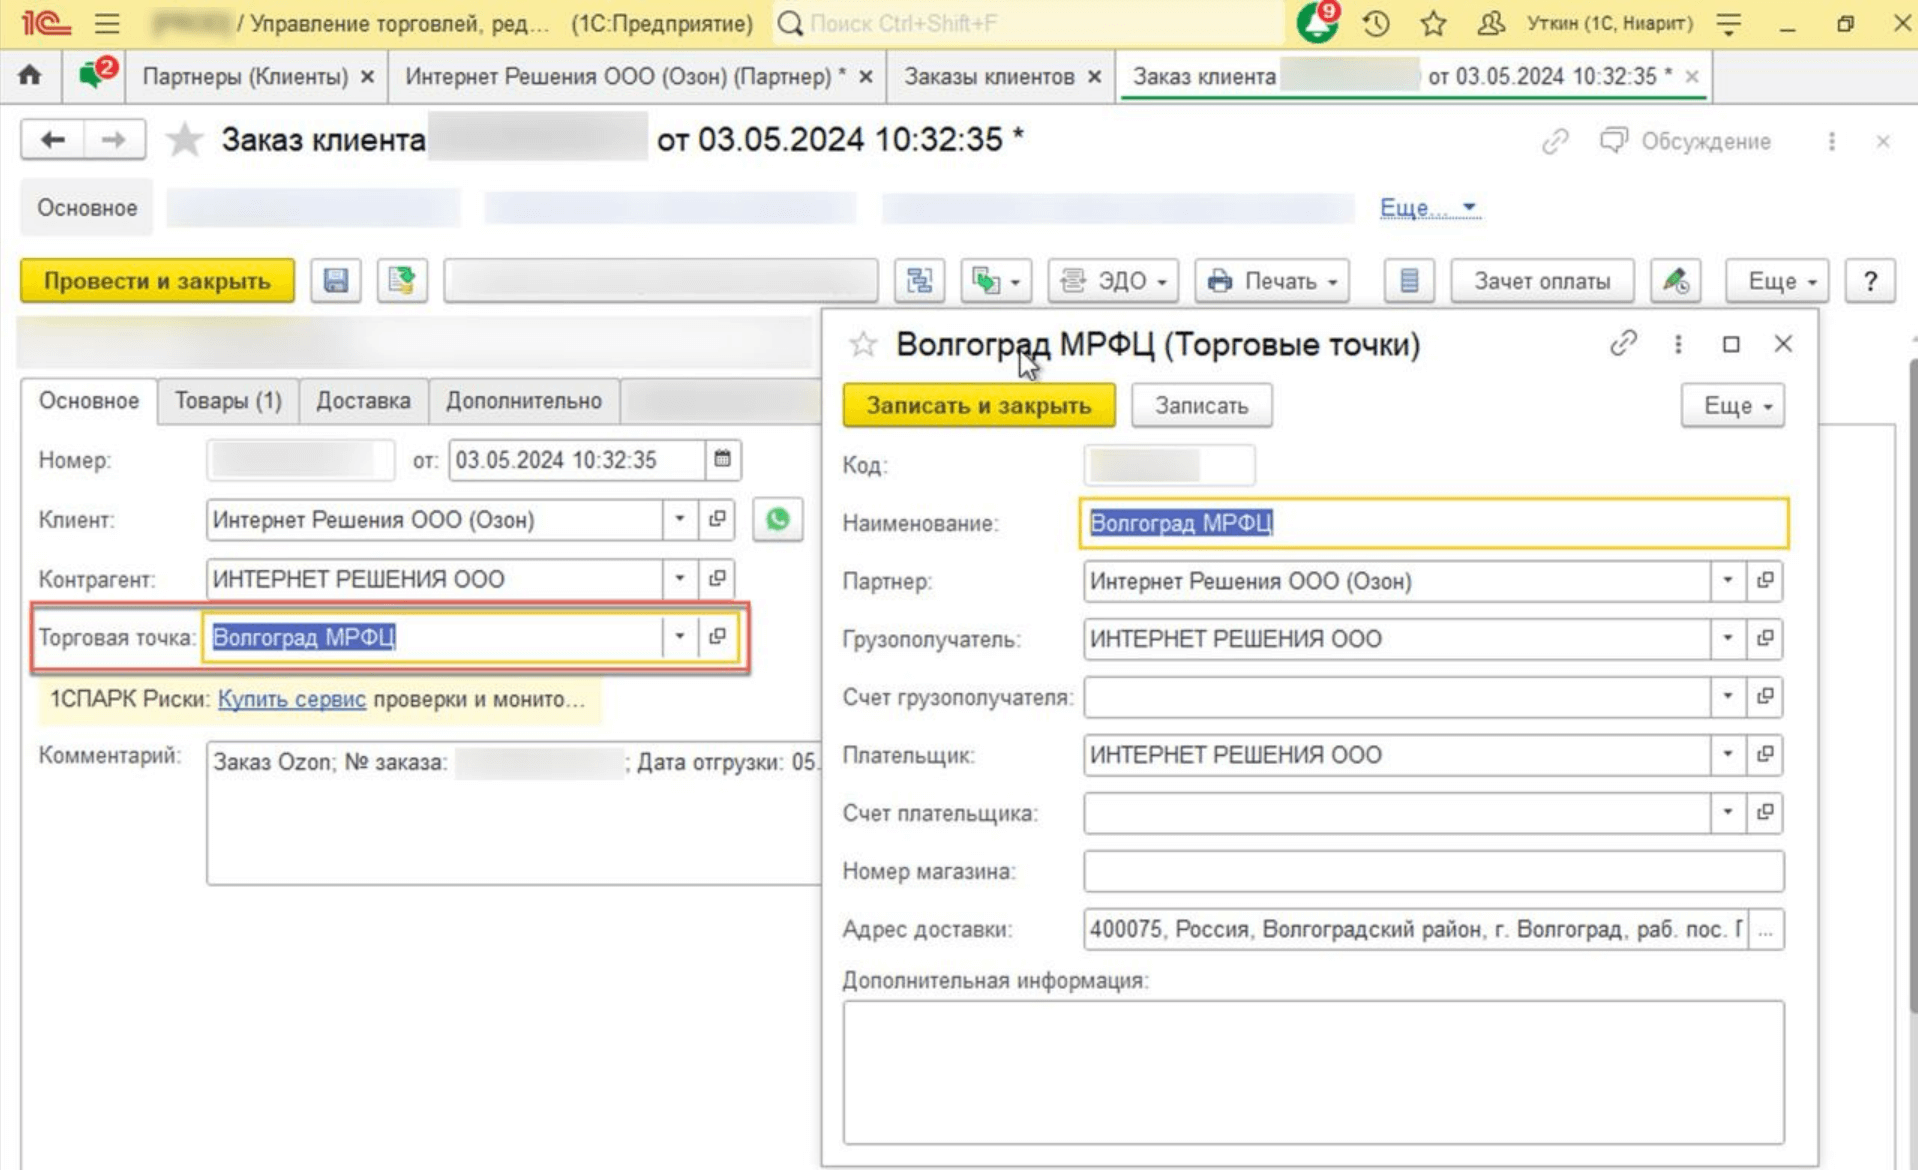Expand the ЭДО dropdown menu

coord(1113,281)
